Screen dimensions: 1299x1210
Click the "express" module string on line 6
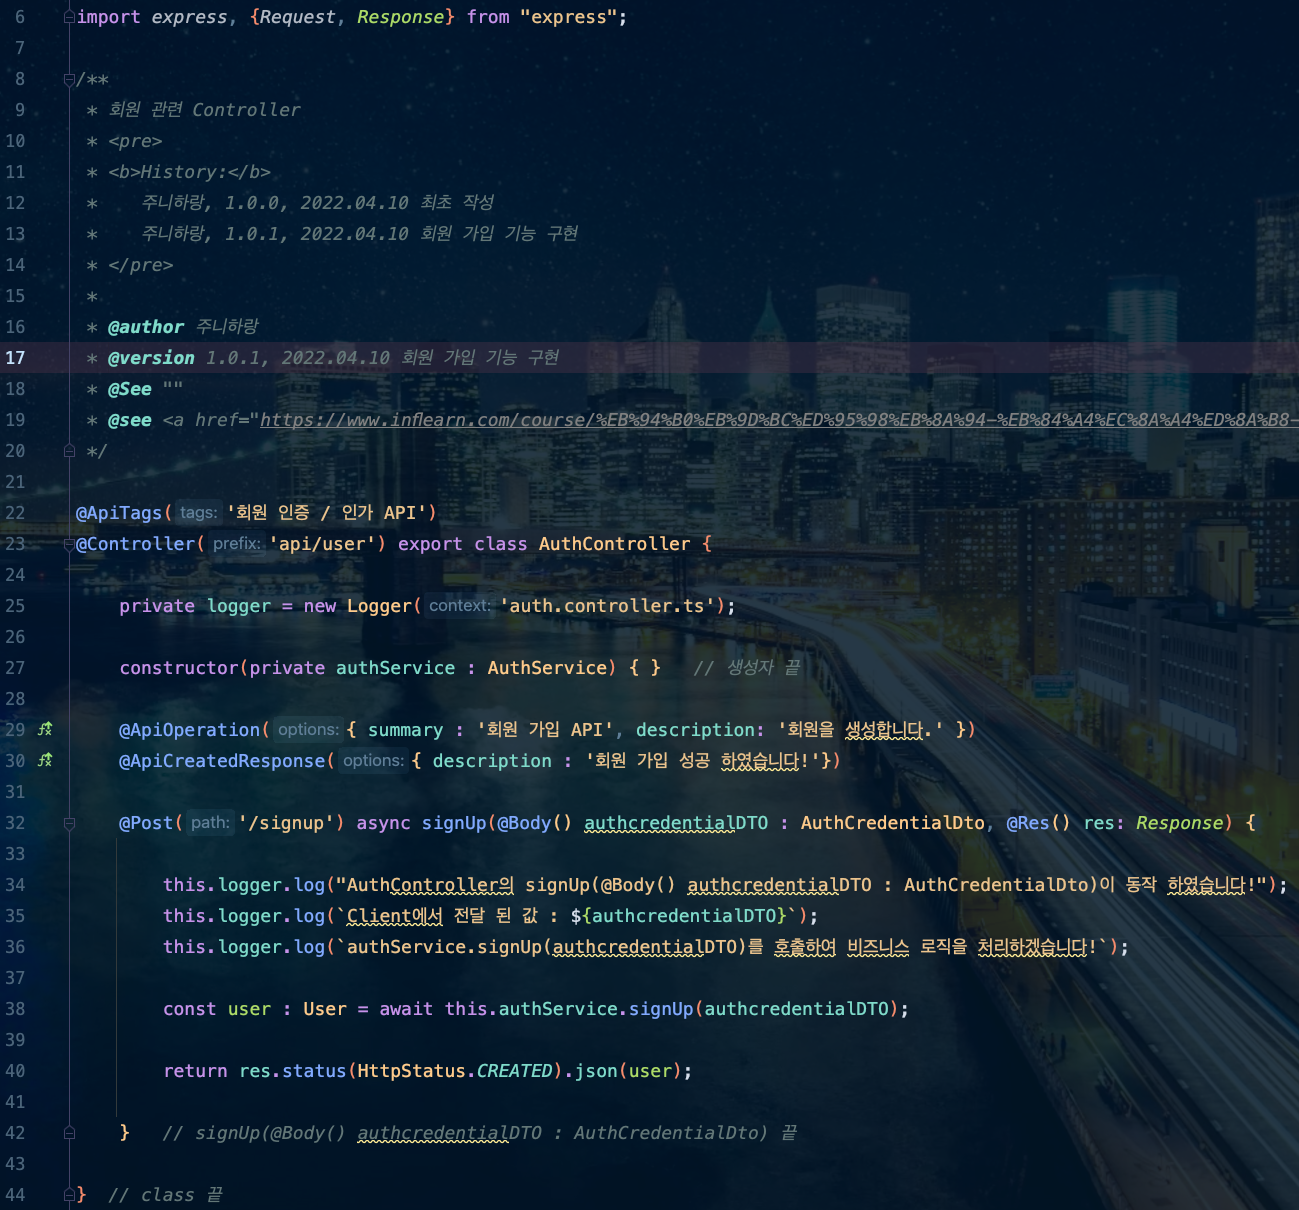pos(568,17)
